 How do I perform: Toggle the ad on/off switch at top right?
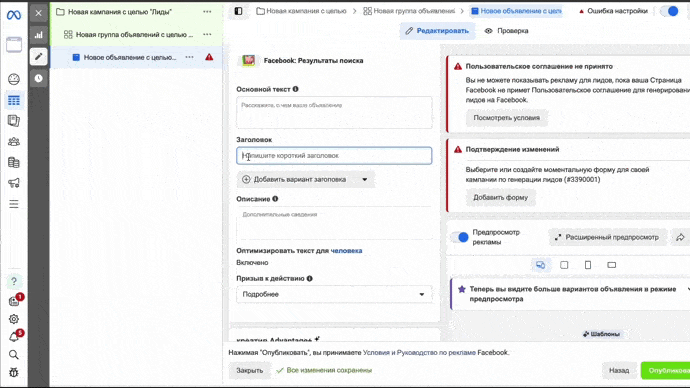coord(669,11)
